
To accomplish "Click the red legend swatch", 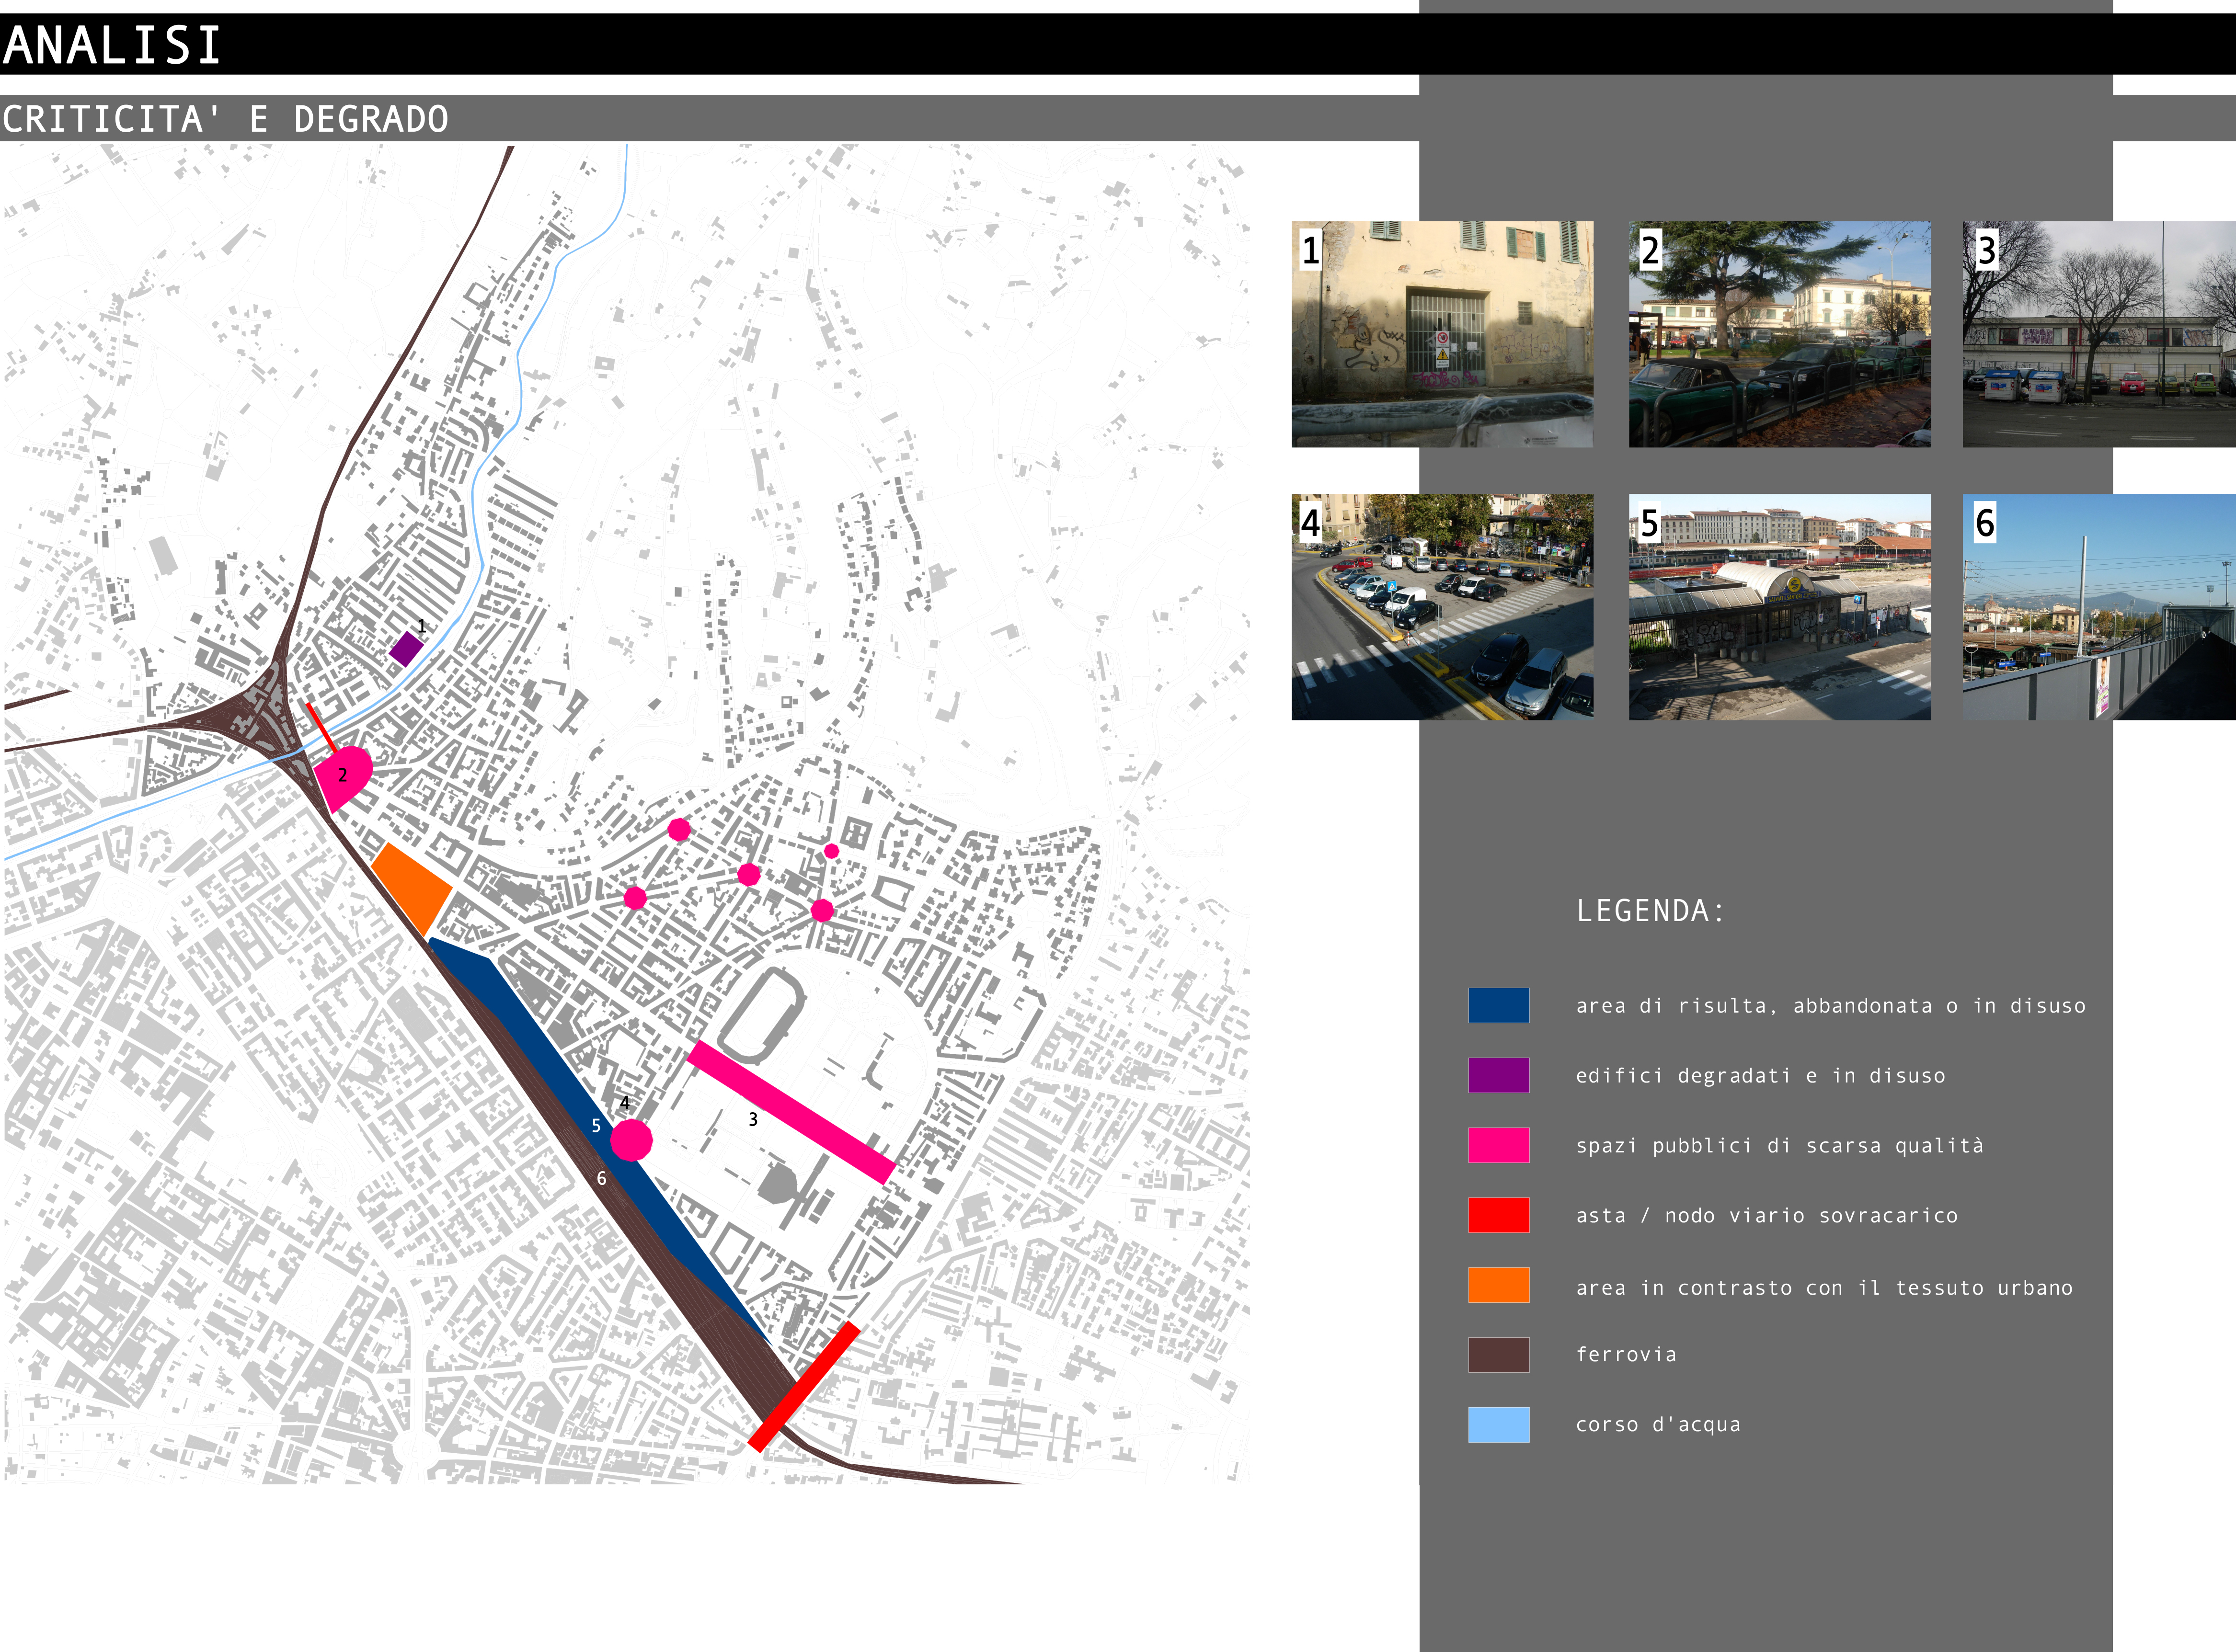I will click(x=1498, y=1215).
